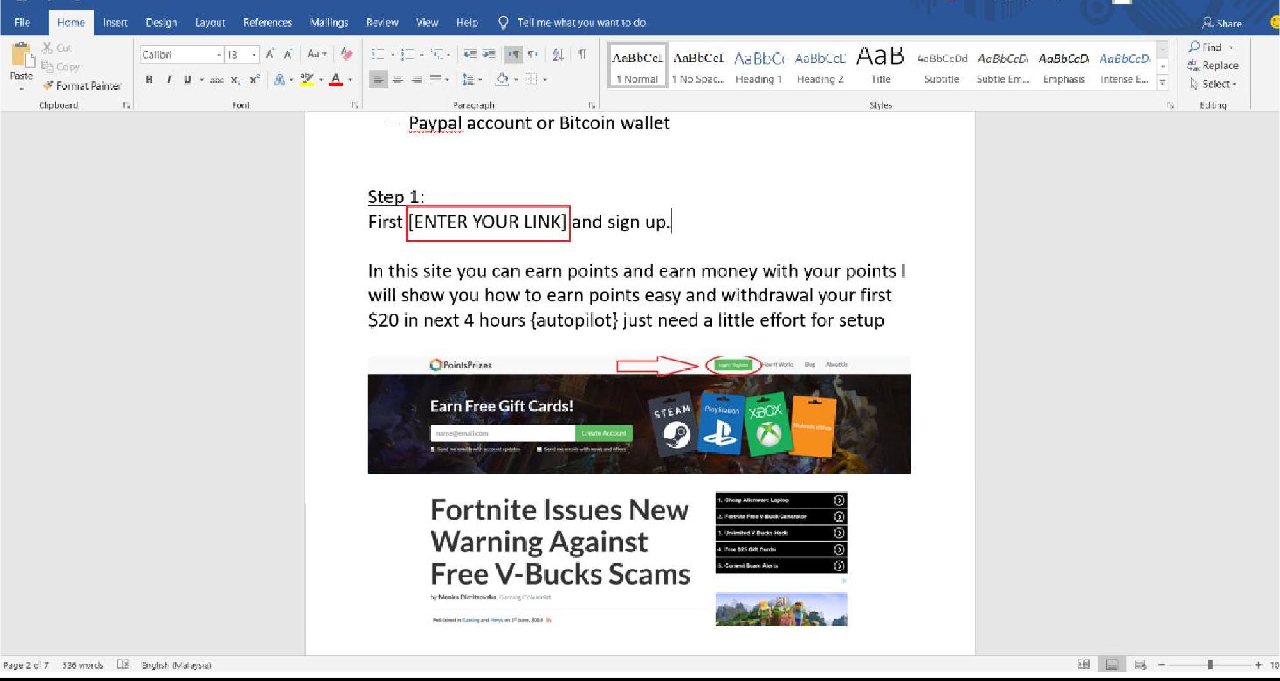Apply subscript formatting
Viewport: 1280px width, 681px height.
click(235, 79)
